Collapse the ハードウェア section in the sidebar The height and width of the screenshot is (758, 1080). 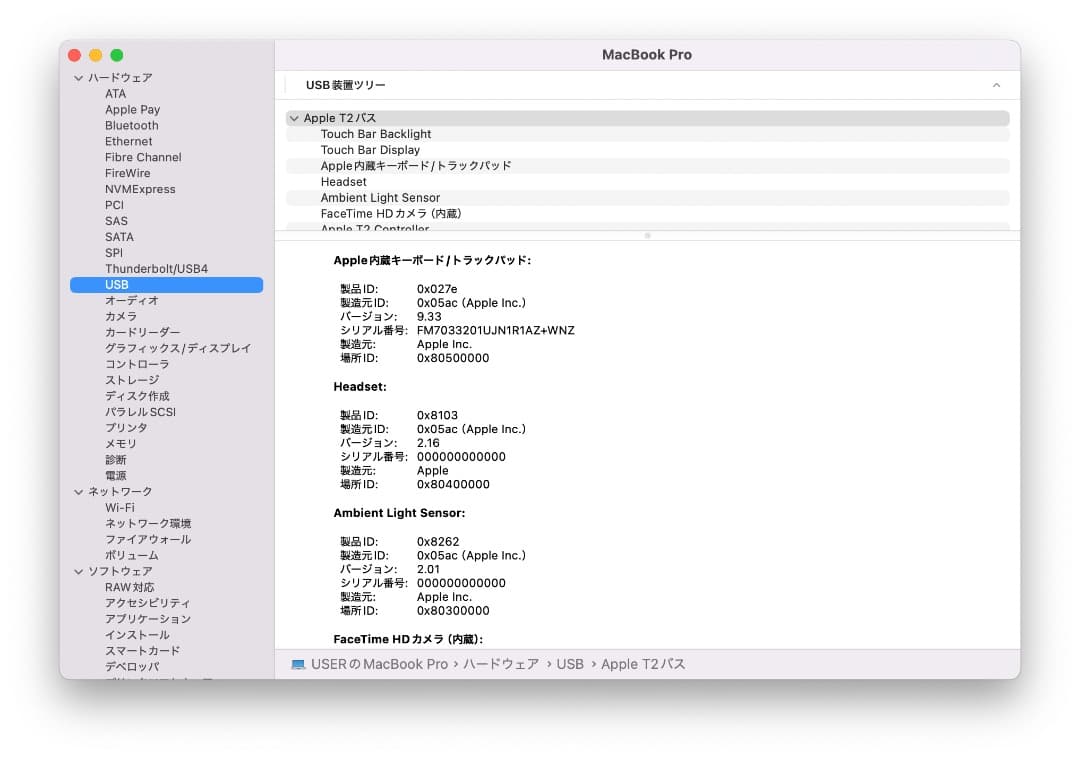pyautogui.click(x=77, y=77)
